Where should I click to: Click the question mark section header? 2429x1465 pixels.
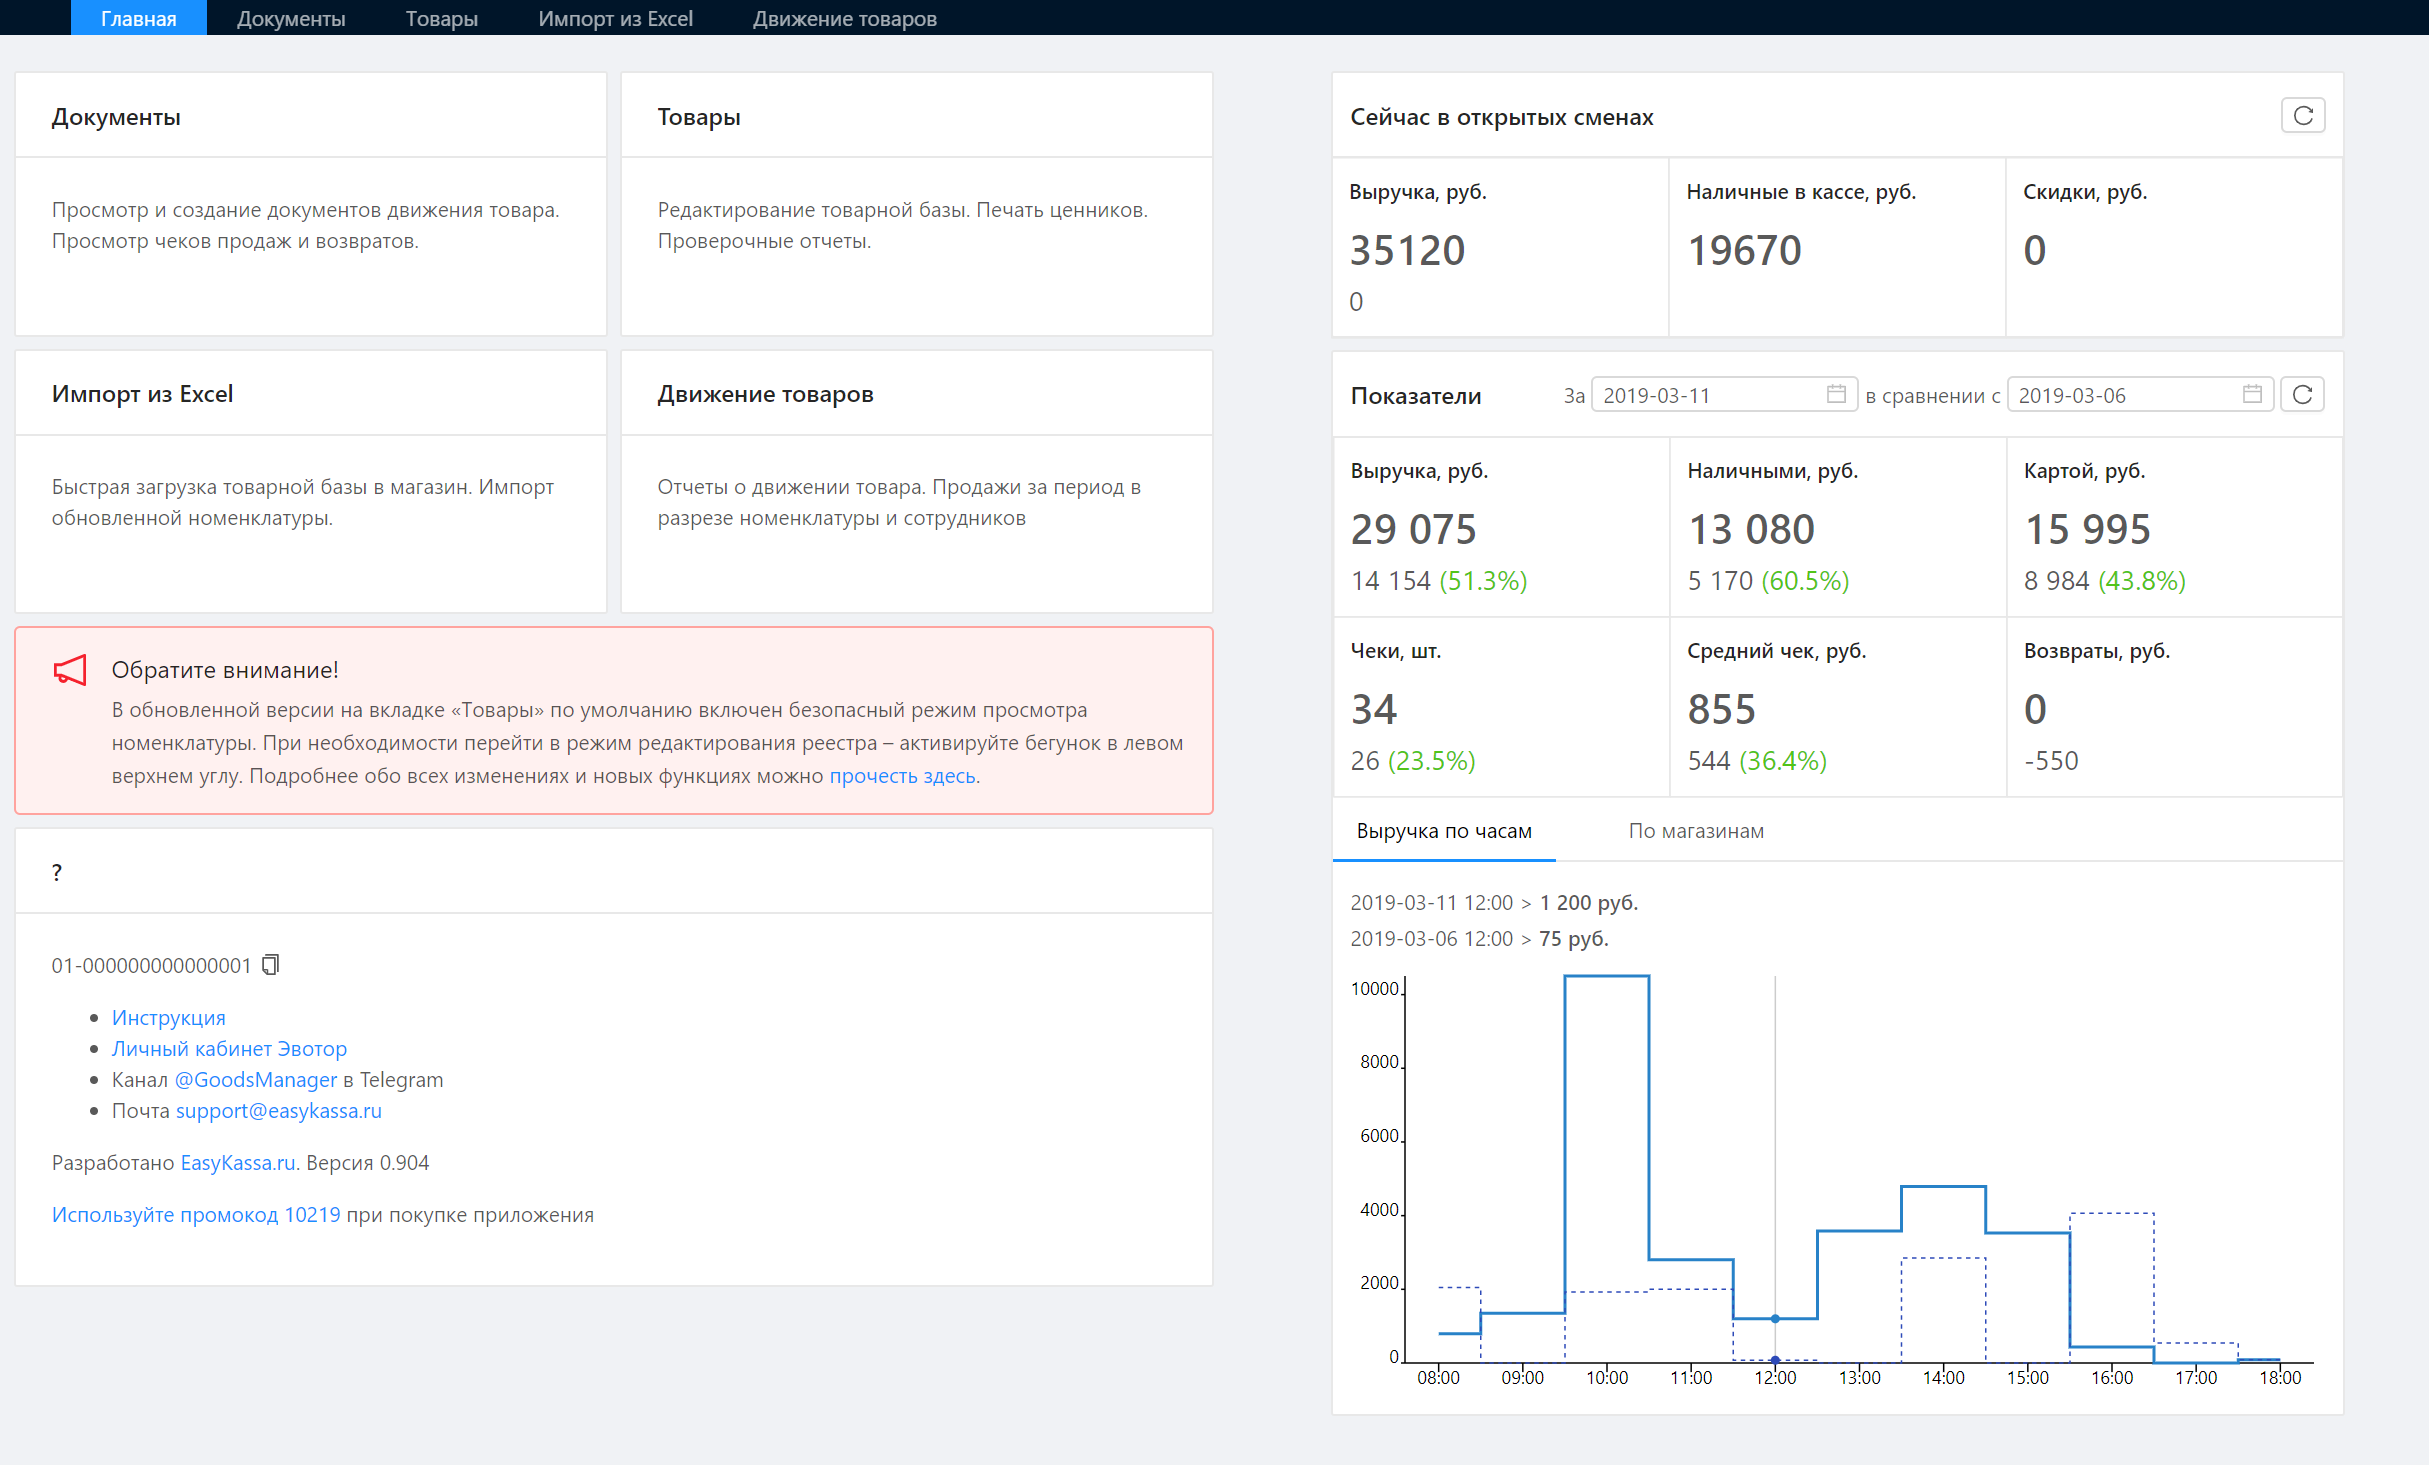pos(57,873)
